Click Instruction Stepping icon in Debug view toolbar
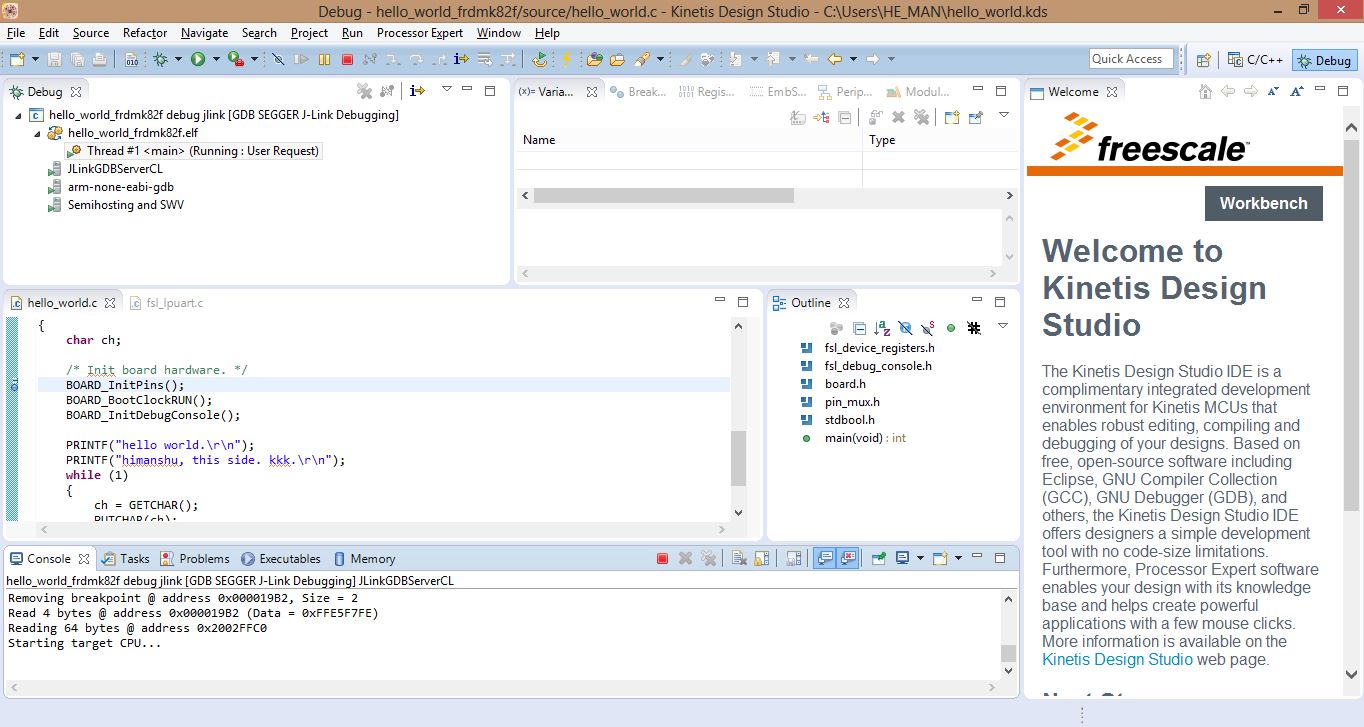The width and height of the screenshot is (1364, 727). click(x=417, y=91)
